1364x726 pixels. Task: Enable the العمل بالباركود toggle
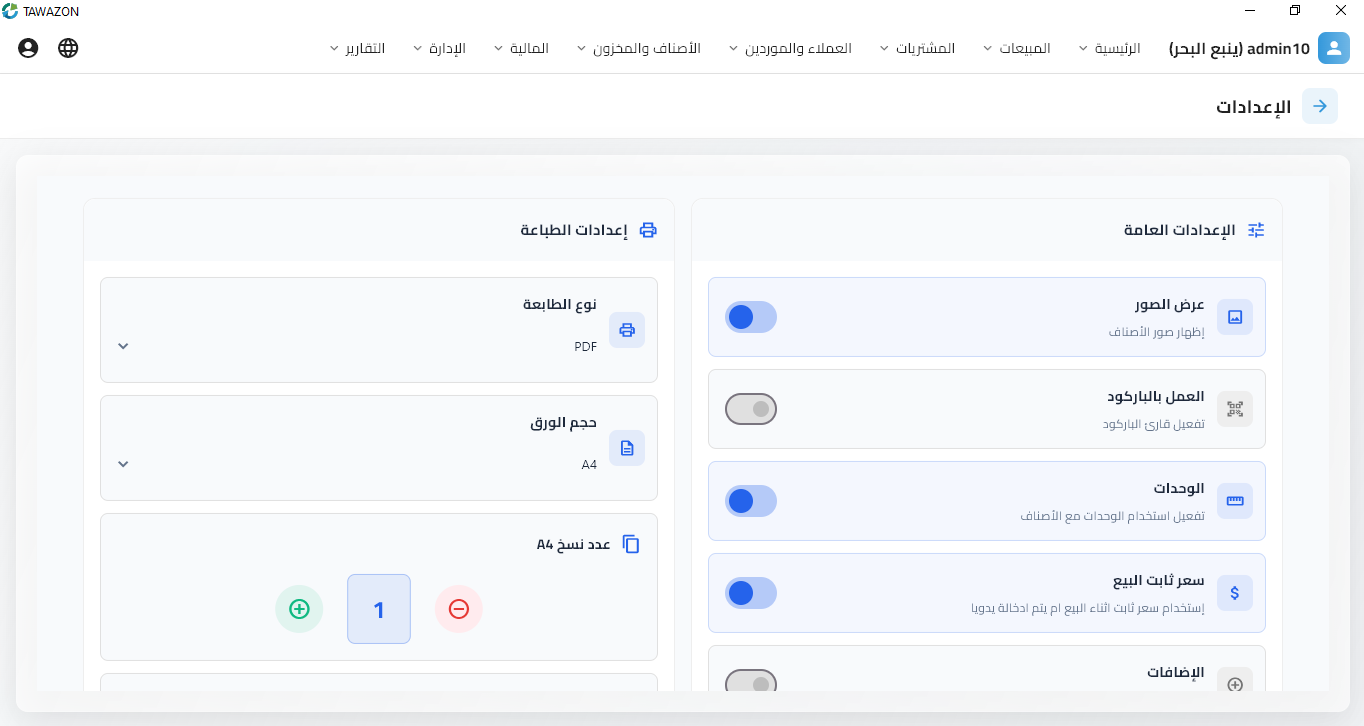(751, 408)
